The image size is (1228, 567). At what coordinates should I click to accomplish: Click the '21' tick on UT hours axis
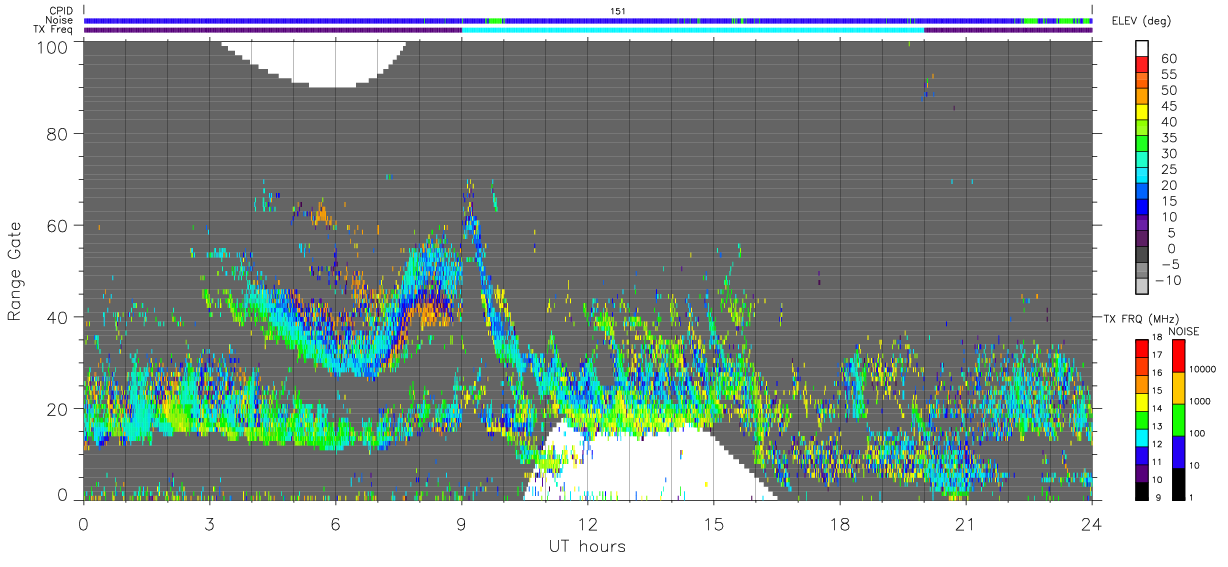tap(966, 524)
